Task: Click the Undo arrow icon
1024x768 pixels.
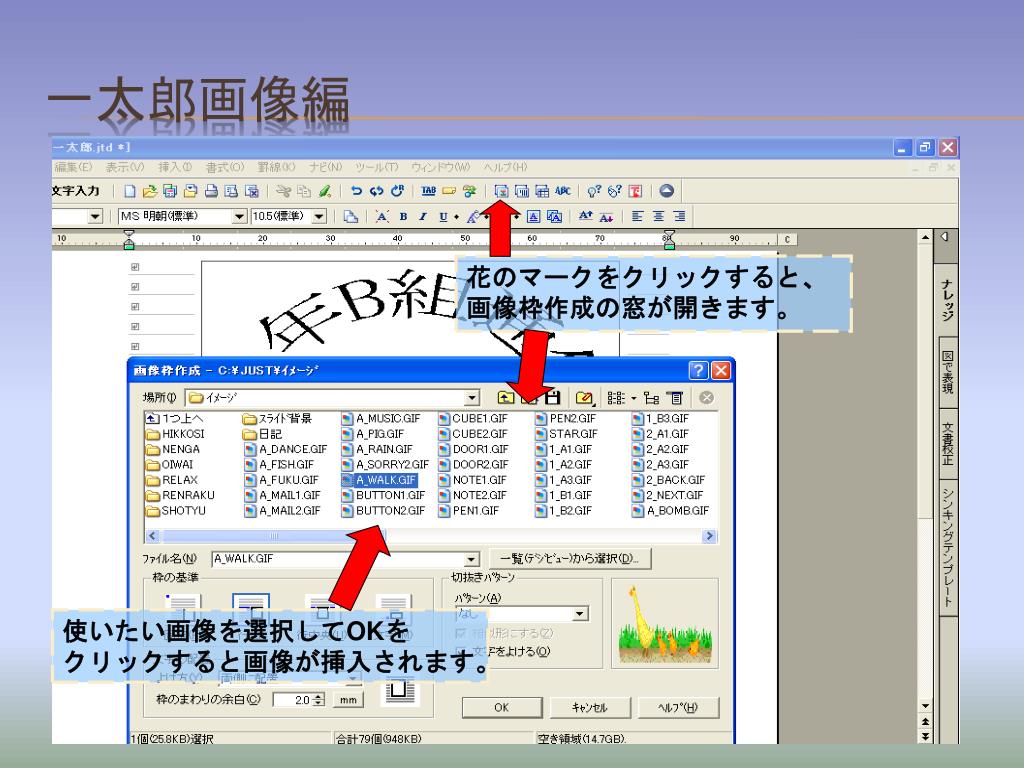Action: 356,191
